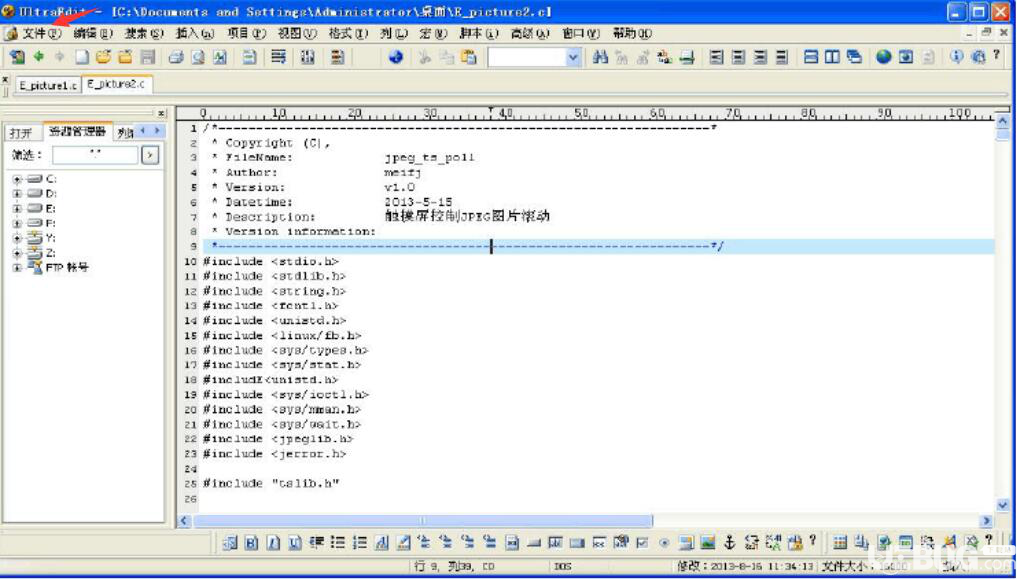Open the toolbar search combo dropdown arrow
The height and width of the screenshot is (579, 1017).
[573, 58]
